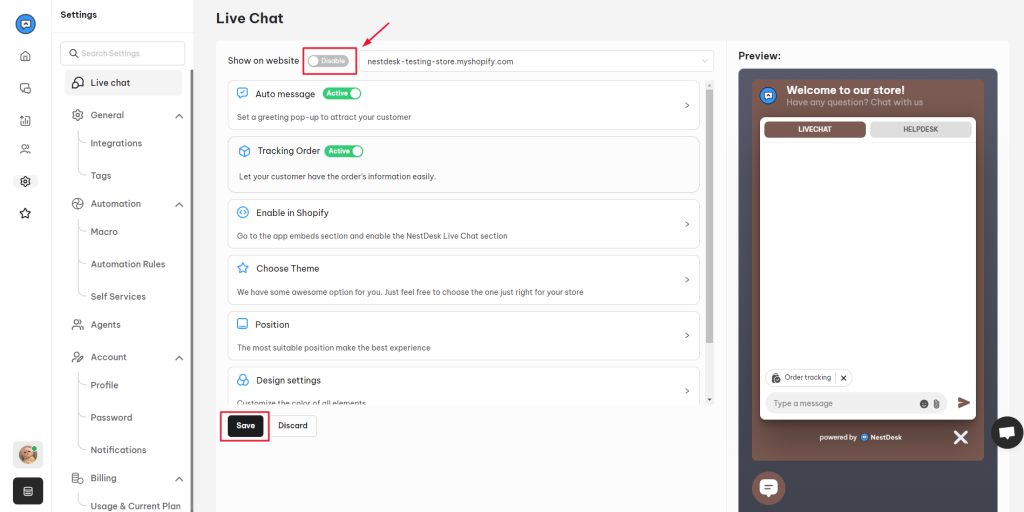Click the Position screen icon
The image size is (1024, 512).
[242, 324]
